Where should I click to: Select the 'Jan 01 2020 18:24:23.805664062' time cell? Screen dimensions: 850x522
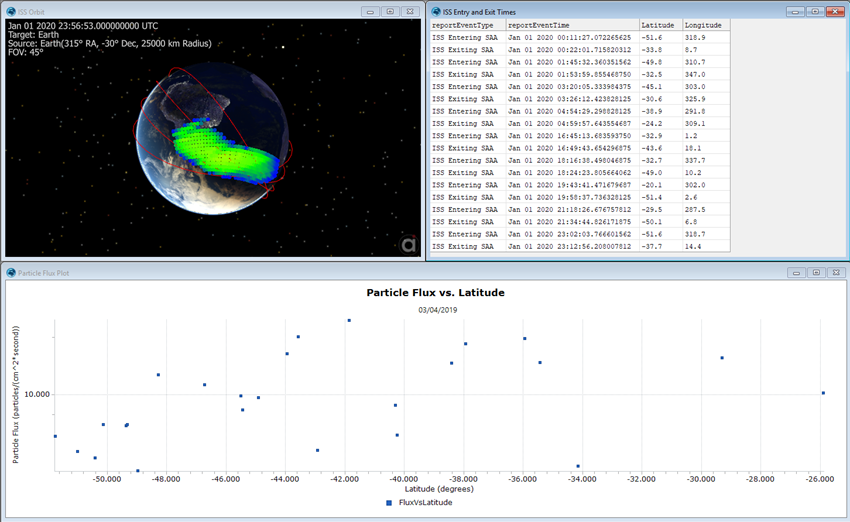572,172
